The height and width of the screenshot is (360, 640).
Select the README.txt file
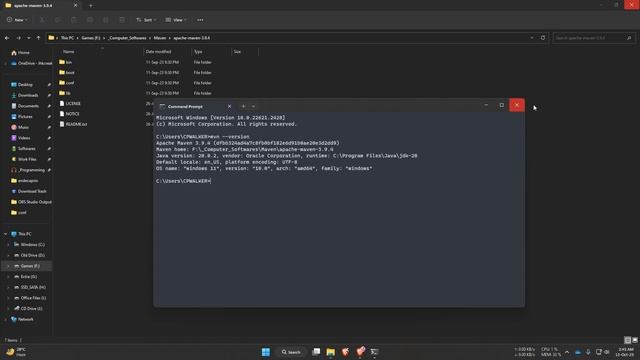pos(76,124)
